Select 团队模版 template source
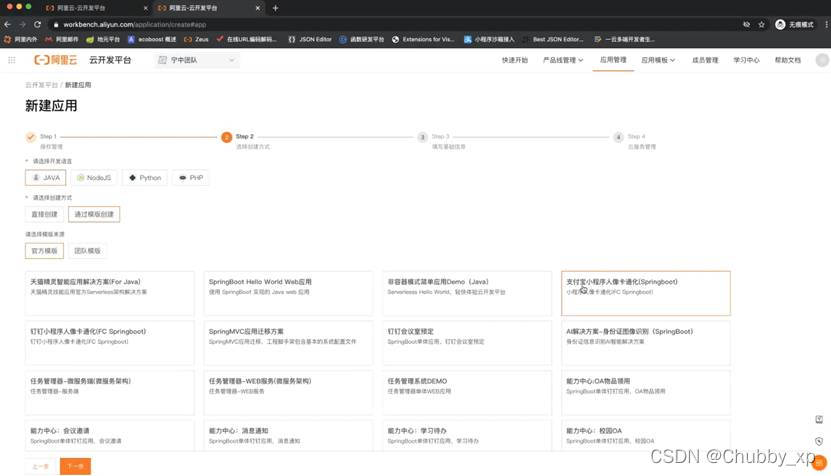The image size is (831, 476). click(x=87, y=251)
